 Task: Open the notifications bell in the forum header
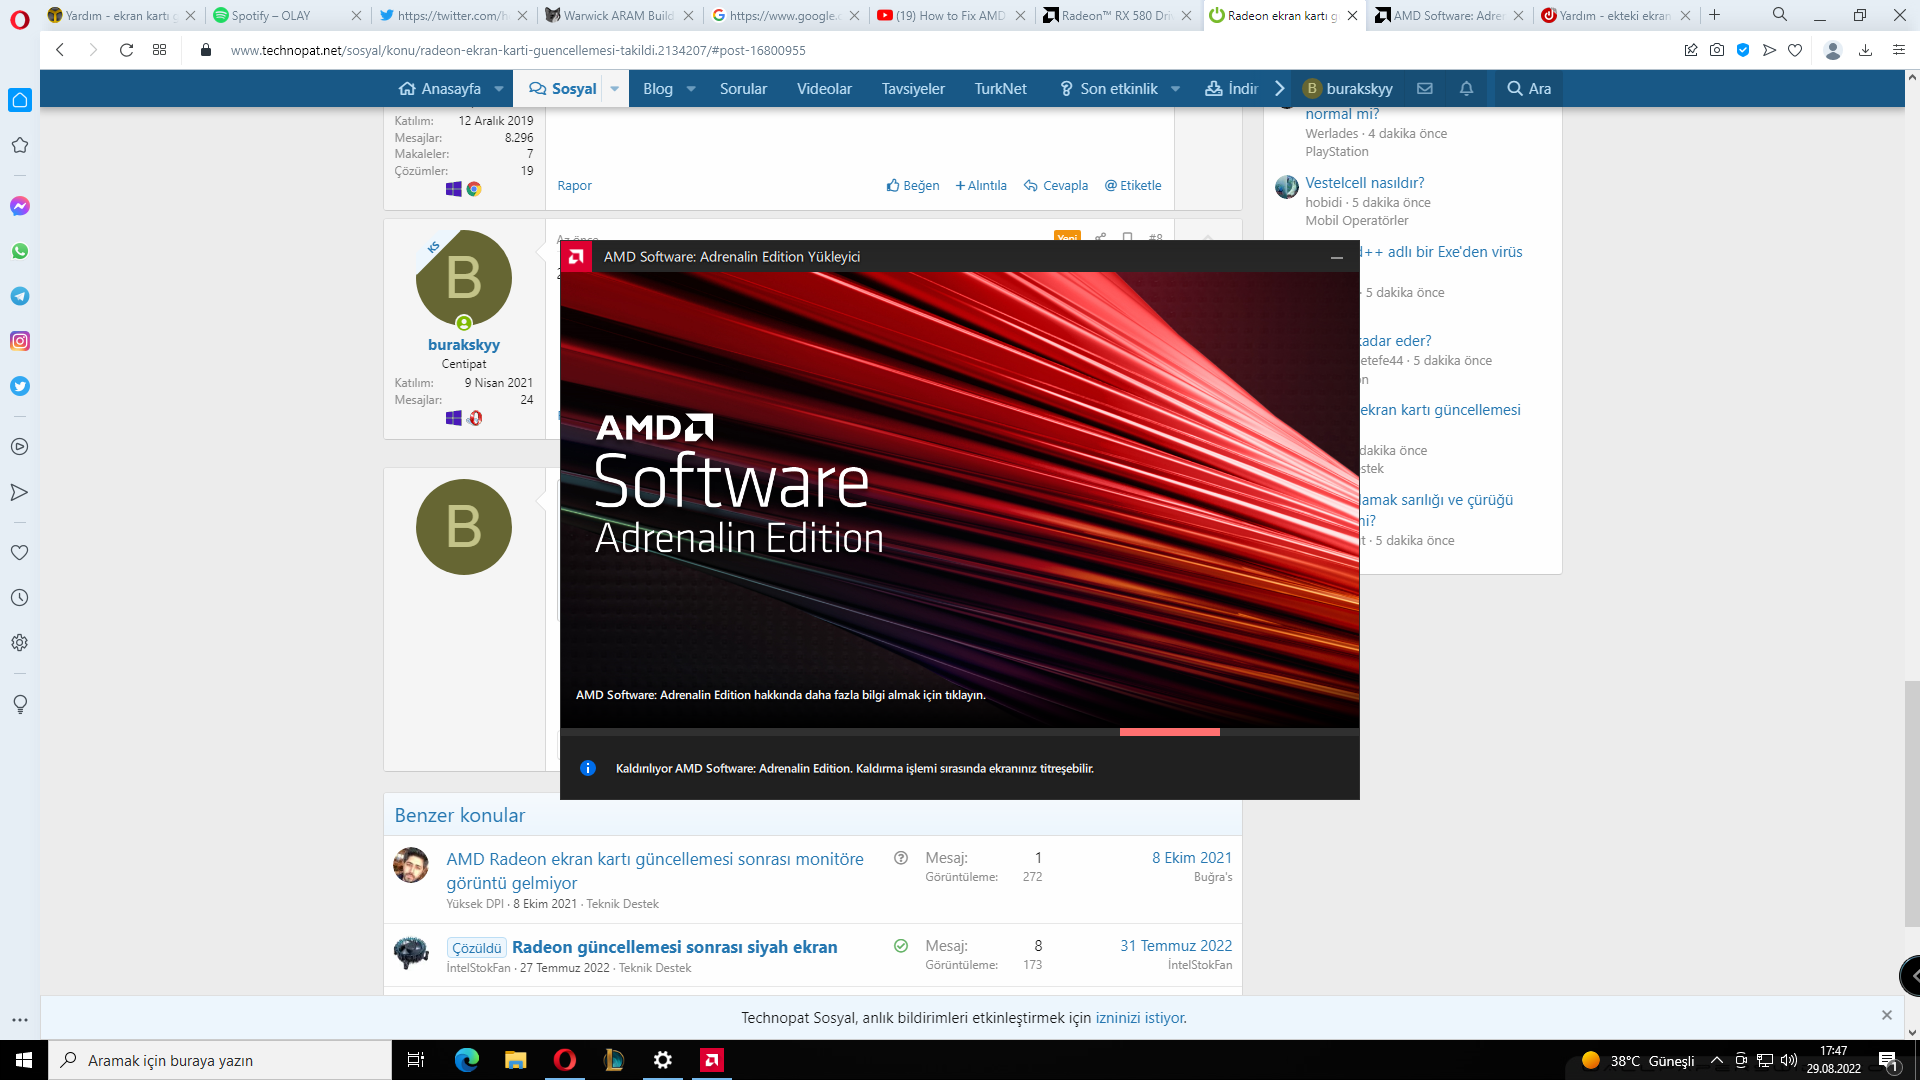pos(1466,88)
